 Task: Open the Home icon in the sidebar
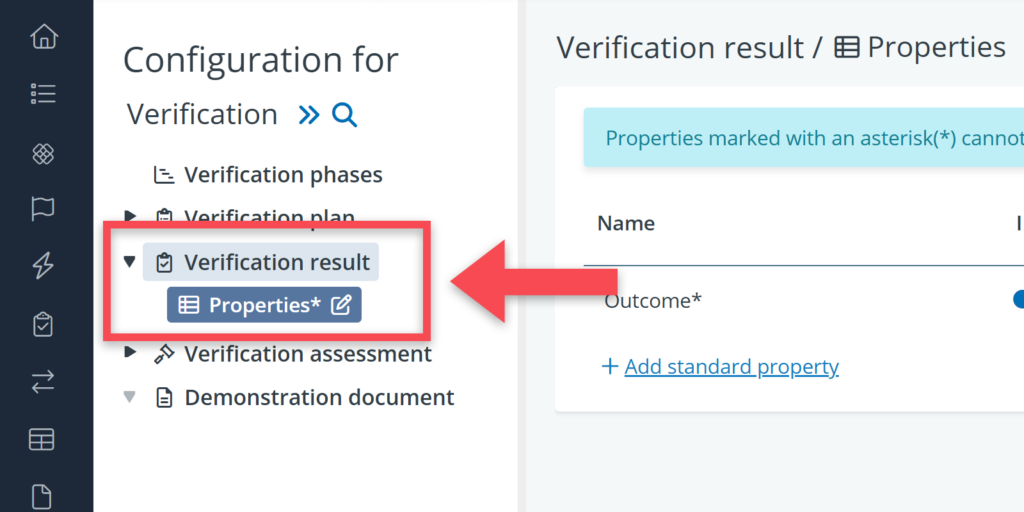(x=43, y=38)
